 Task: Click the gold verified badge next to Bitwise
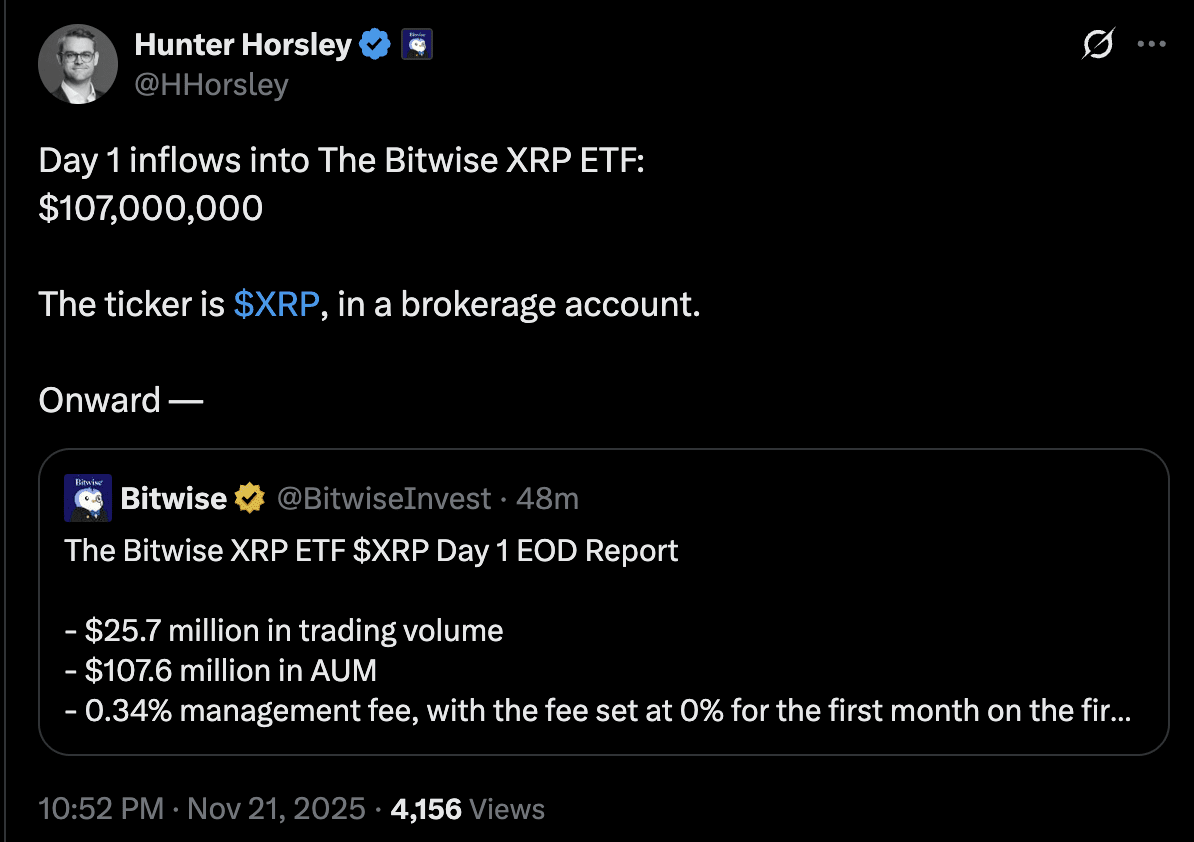click(249, 498)
